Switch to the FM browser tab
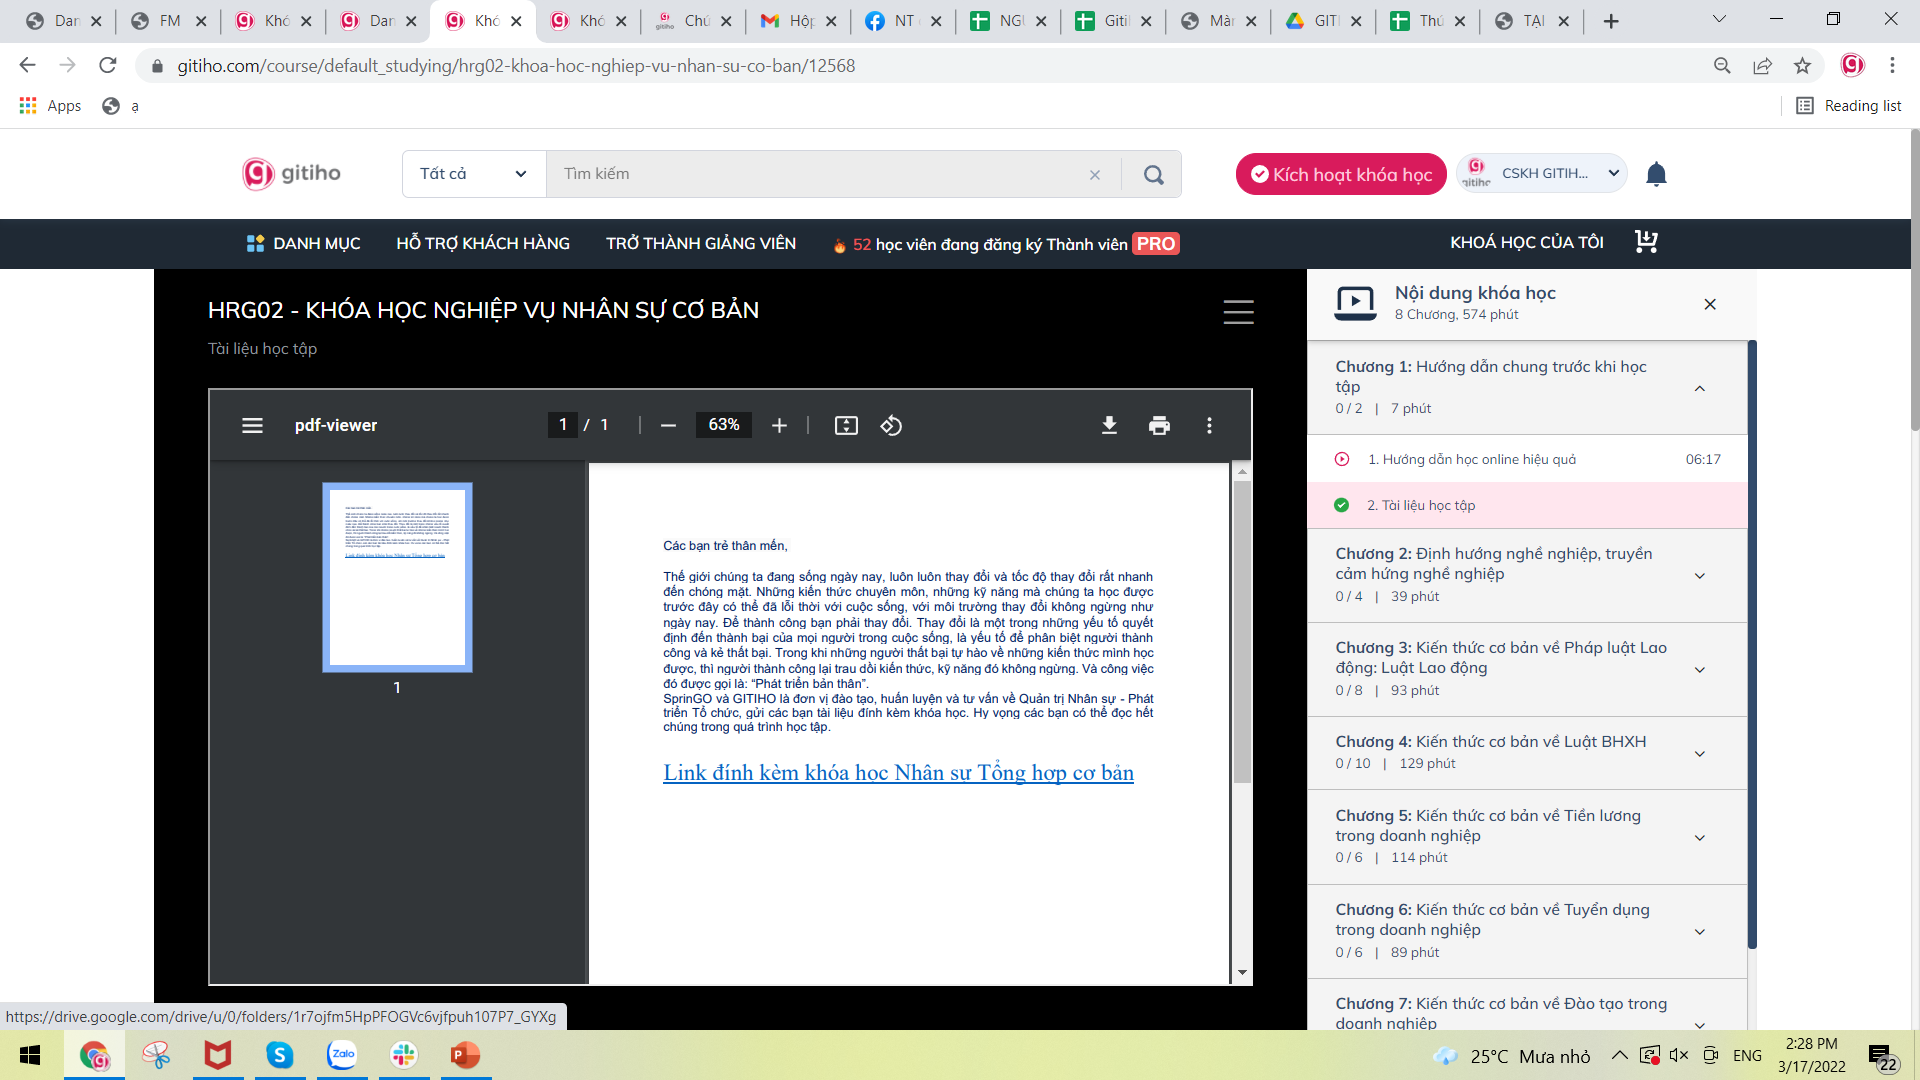1920x1080 pixels. (168, 21)
